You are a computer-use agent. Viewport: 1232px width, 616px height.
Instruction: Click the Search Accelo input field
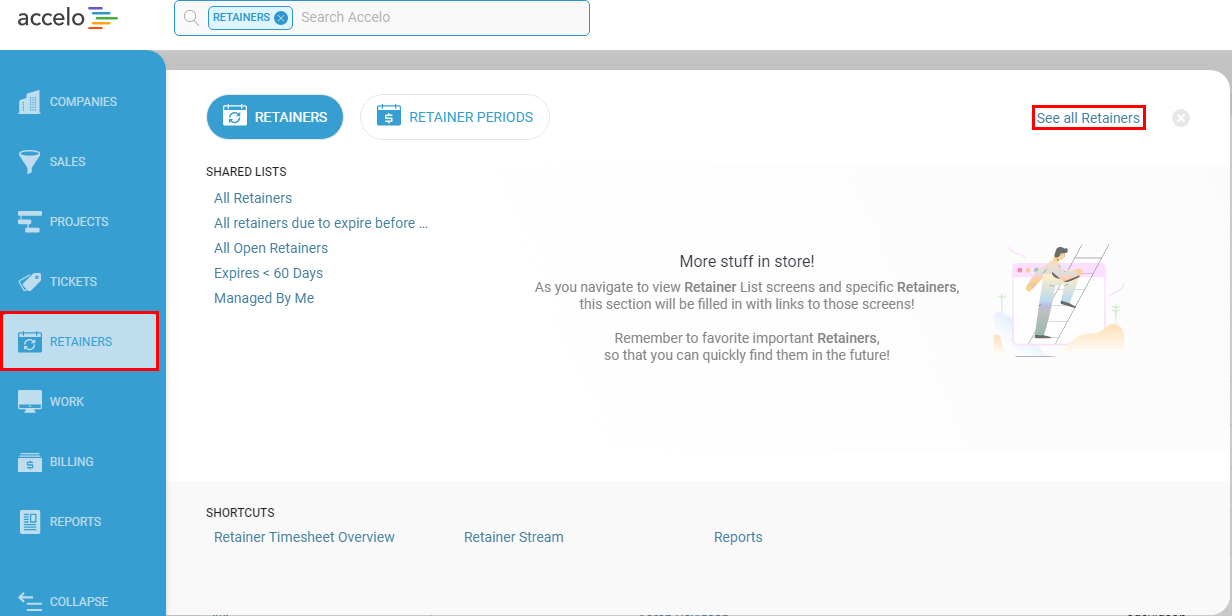(440, 17)
